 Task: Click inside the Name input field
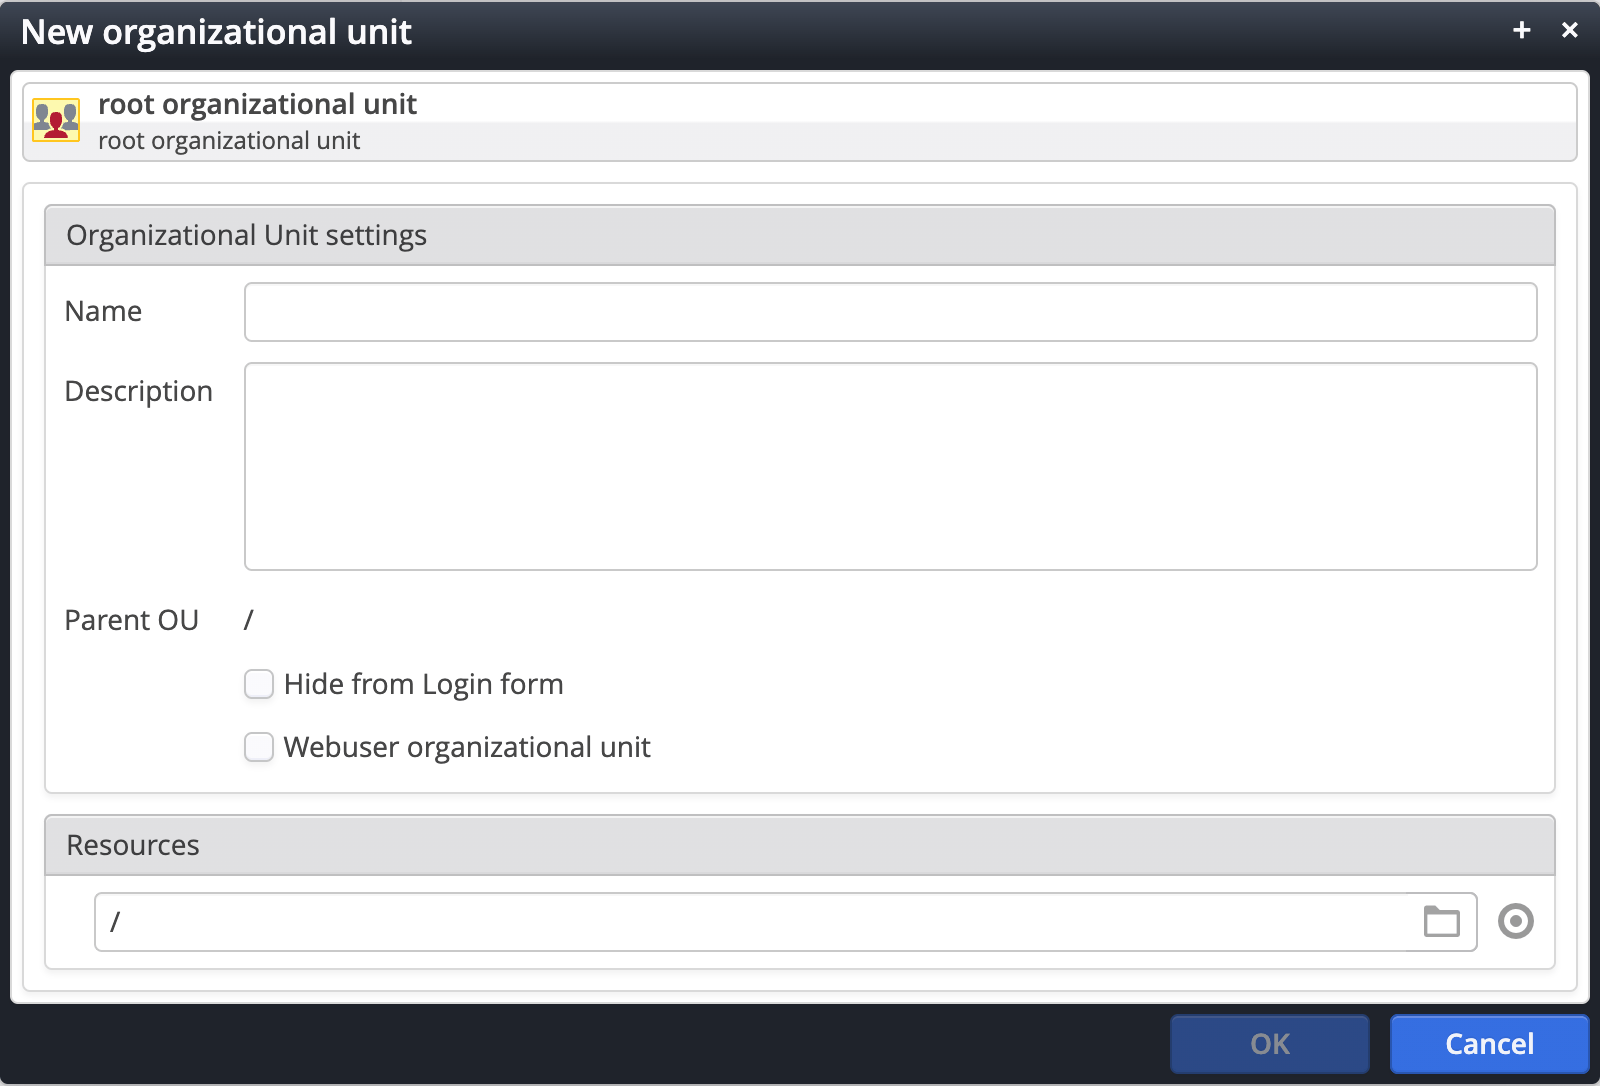(x=890, y=311)
